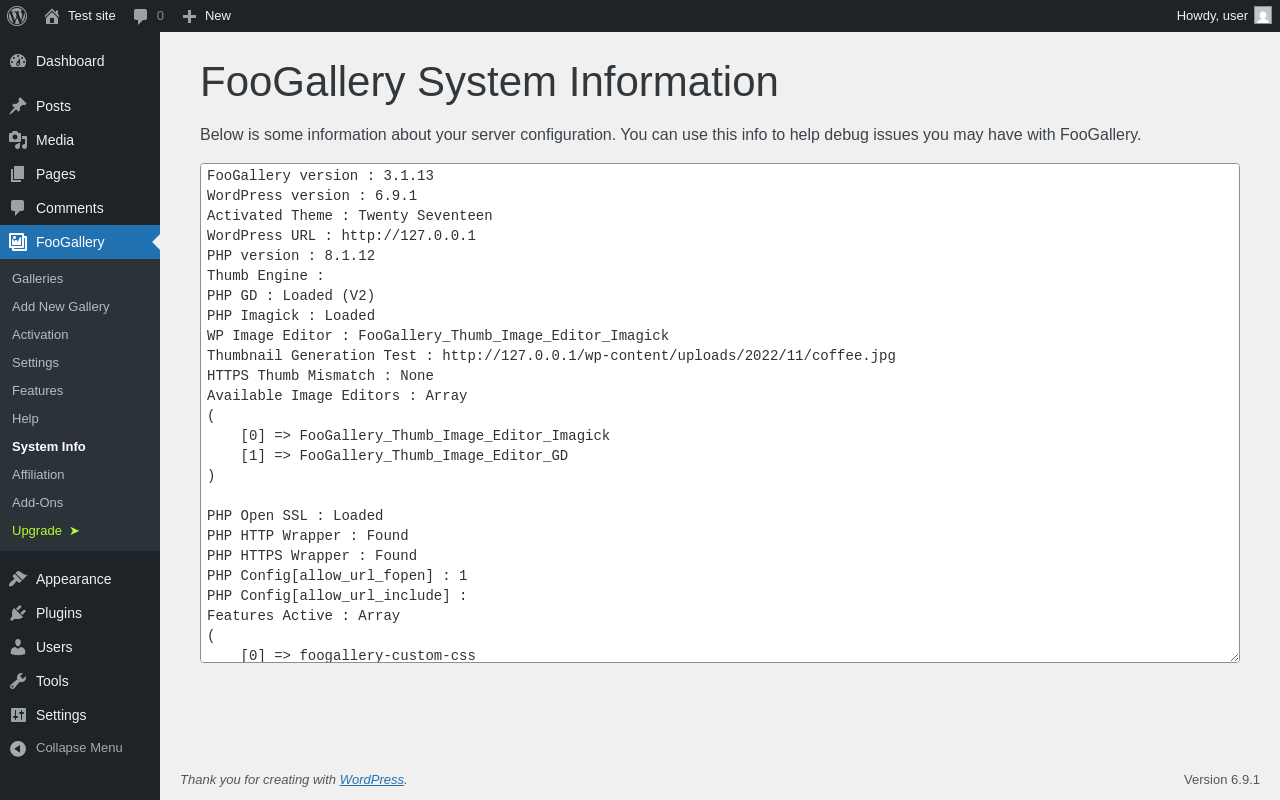1280x800 pixels.
Task: Click the PHP Open SSL : Loaded line
Action: (x=295, y=516)
